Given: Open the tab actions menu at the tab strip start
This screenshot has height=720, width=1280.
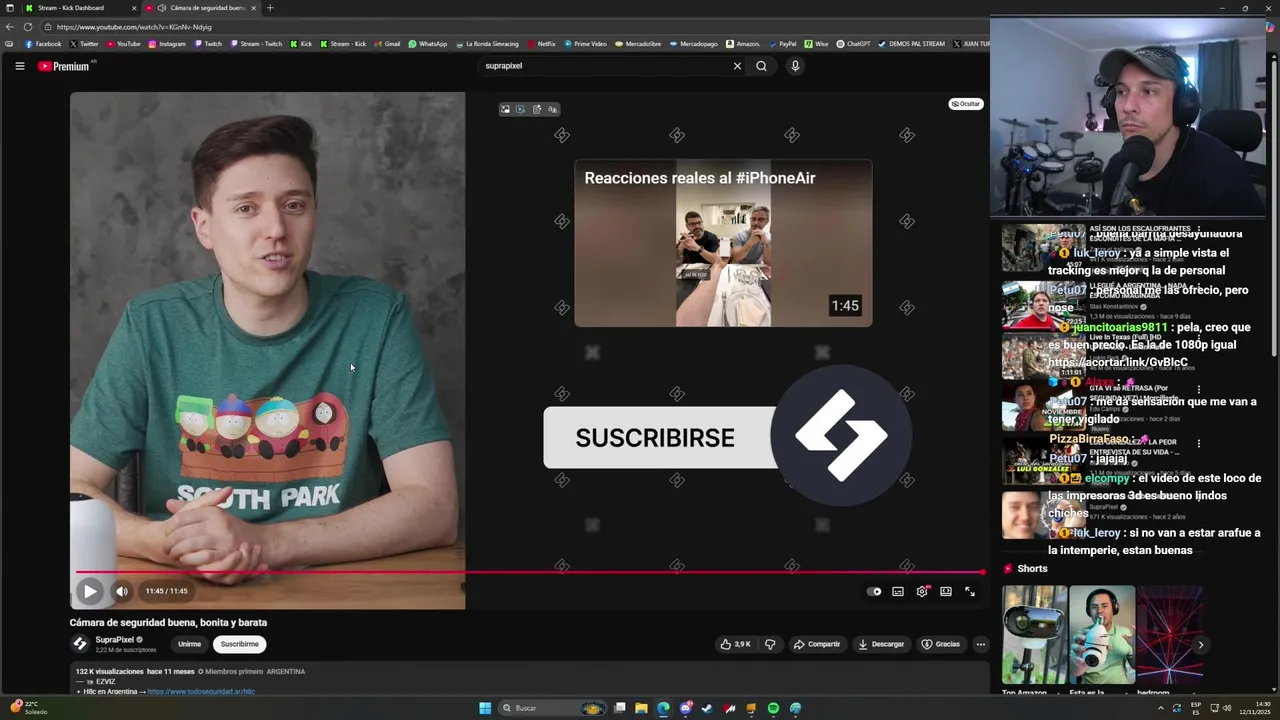Looking at the screenshot, I should tap(9, 8).
